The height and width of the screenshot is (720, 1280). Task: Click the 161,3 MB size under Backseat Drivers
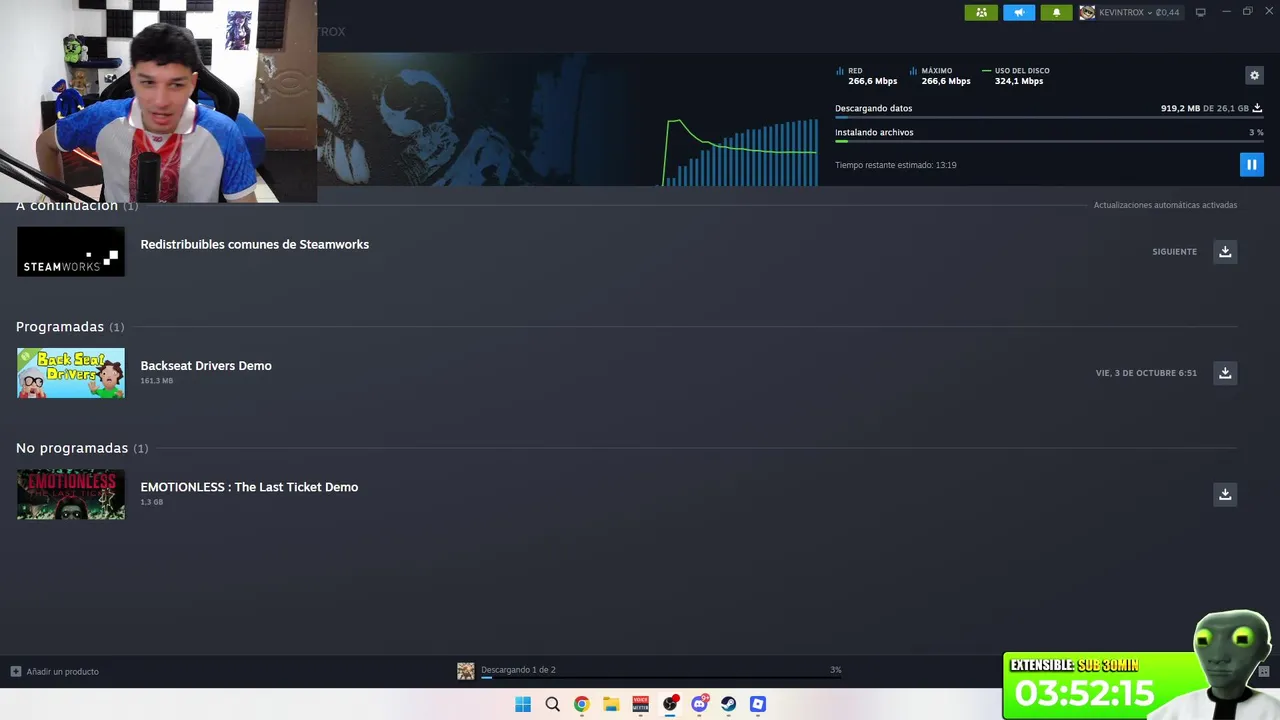click(157, 381)
